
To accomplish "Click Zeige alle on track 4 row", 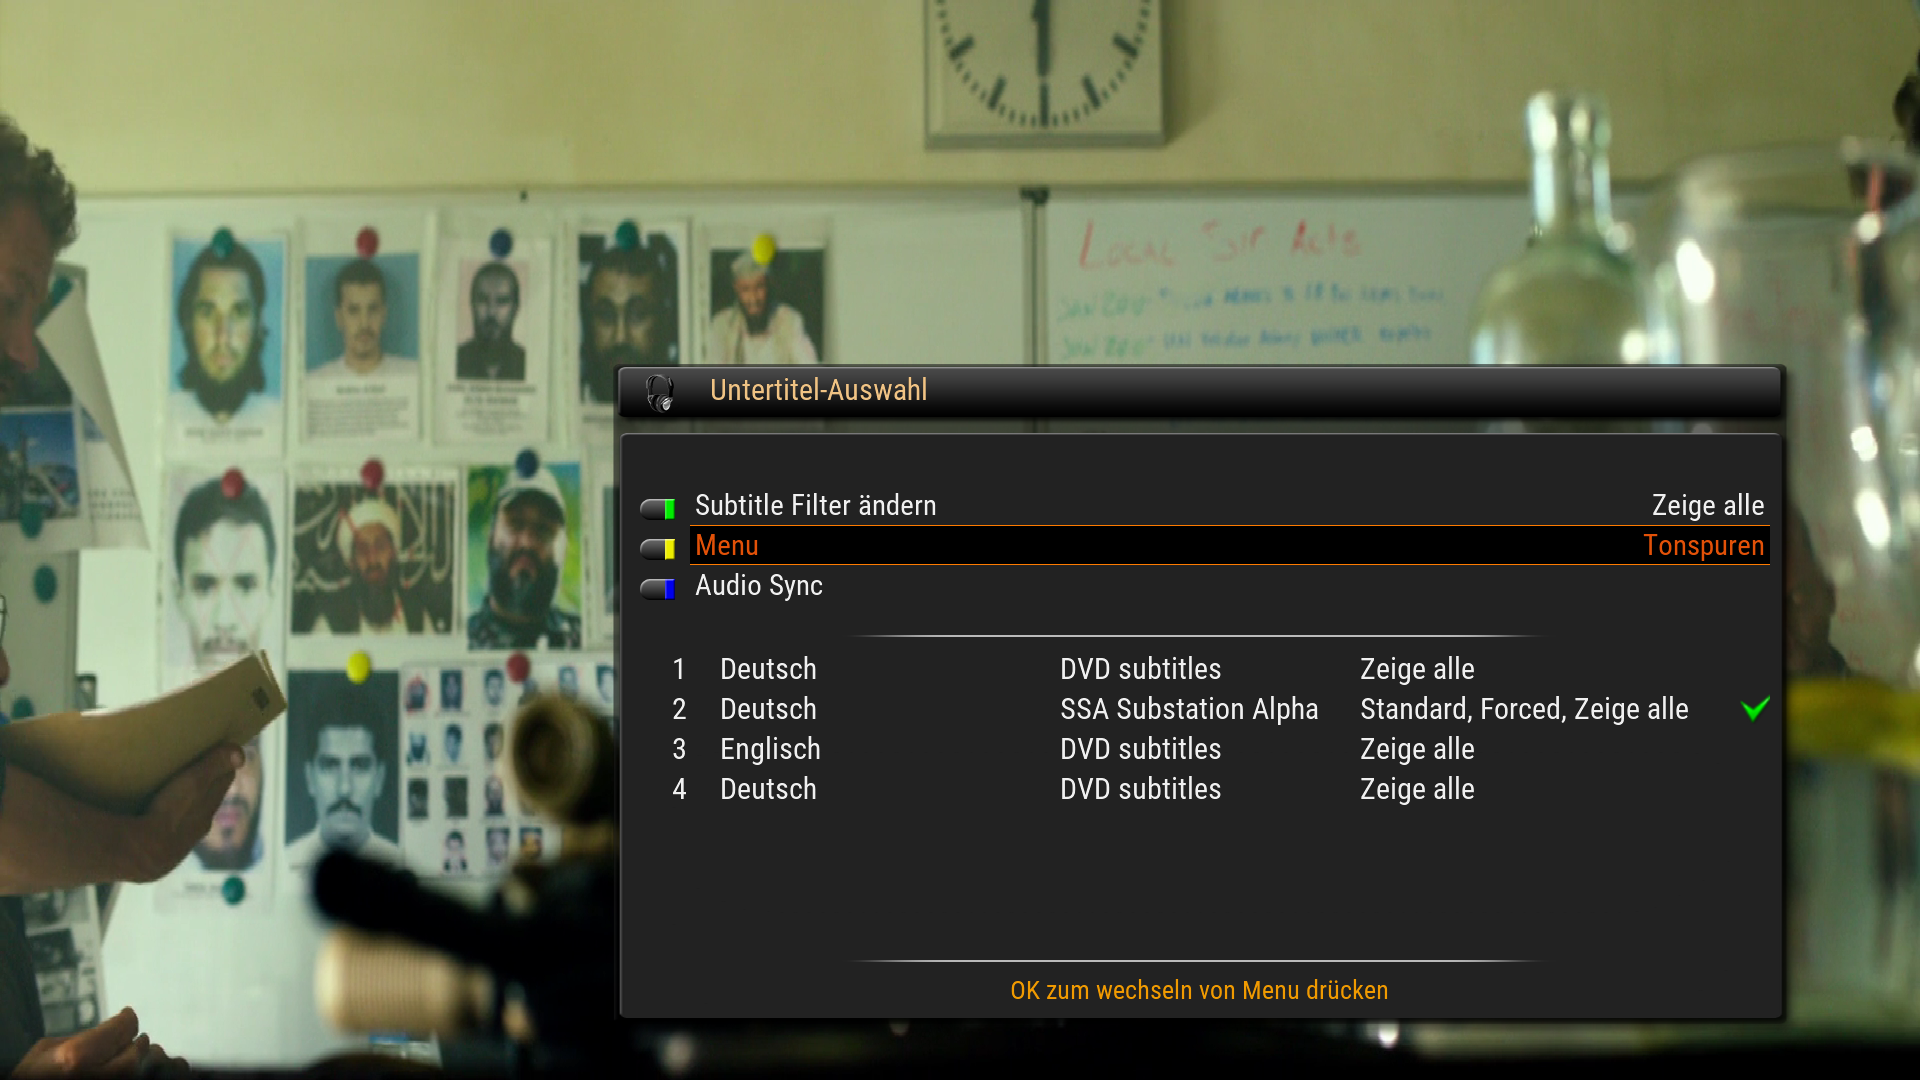I will point(1417,789).
